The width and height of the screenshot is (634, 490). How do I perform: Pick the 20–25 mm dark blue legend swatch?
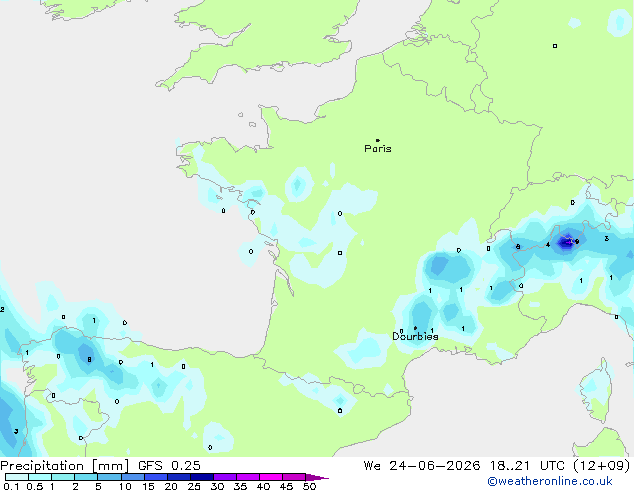click(178, 477)
